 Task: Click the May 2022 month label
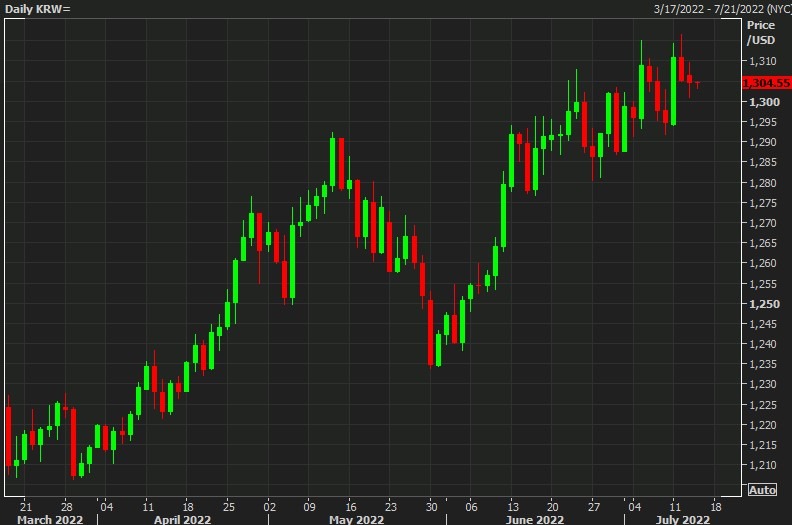[356, 519]
